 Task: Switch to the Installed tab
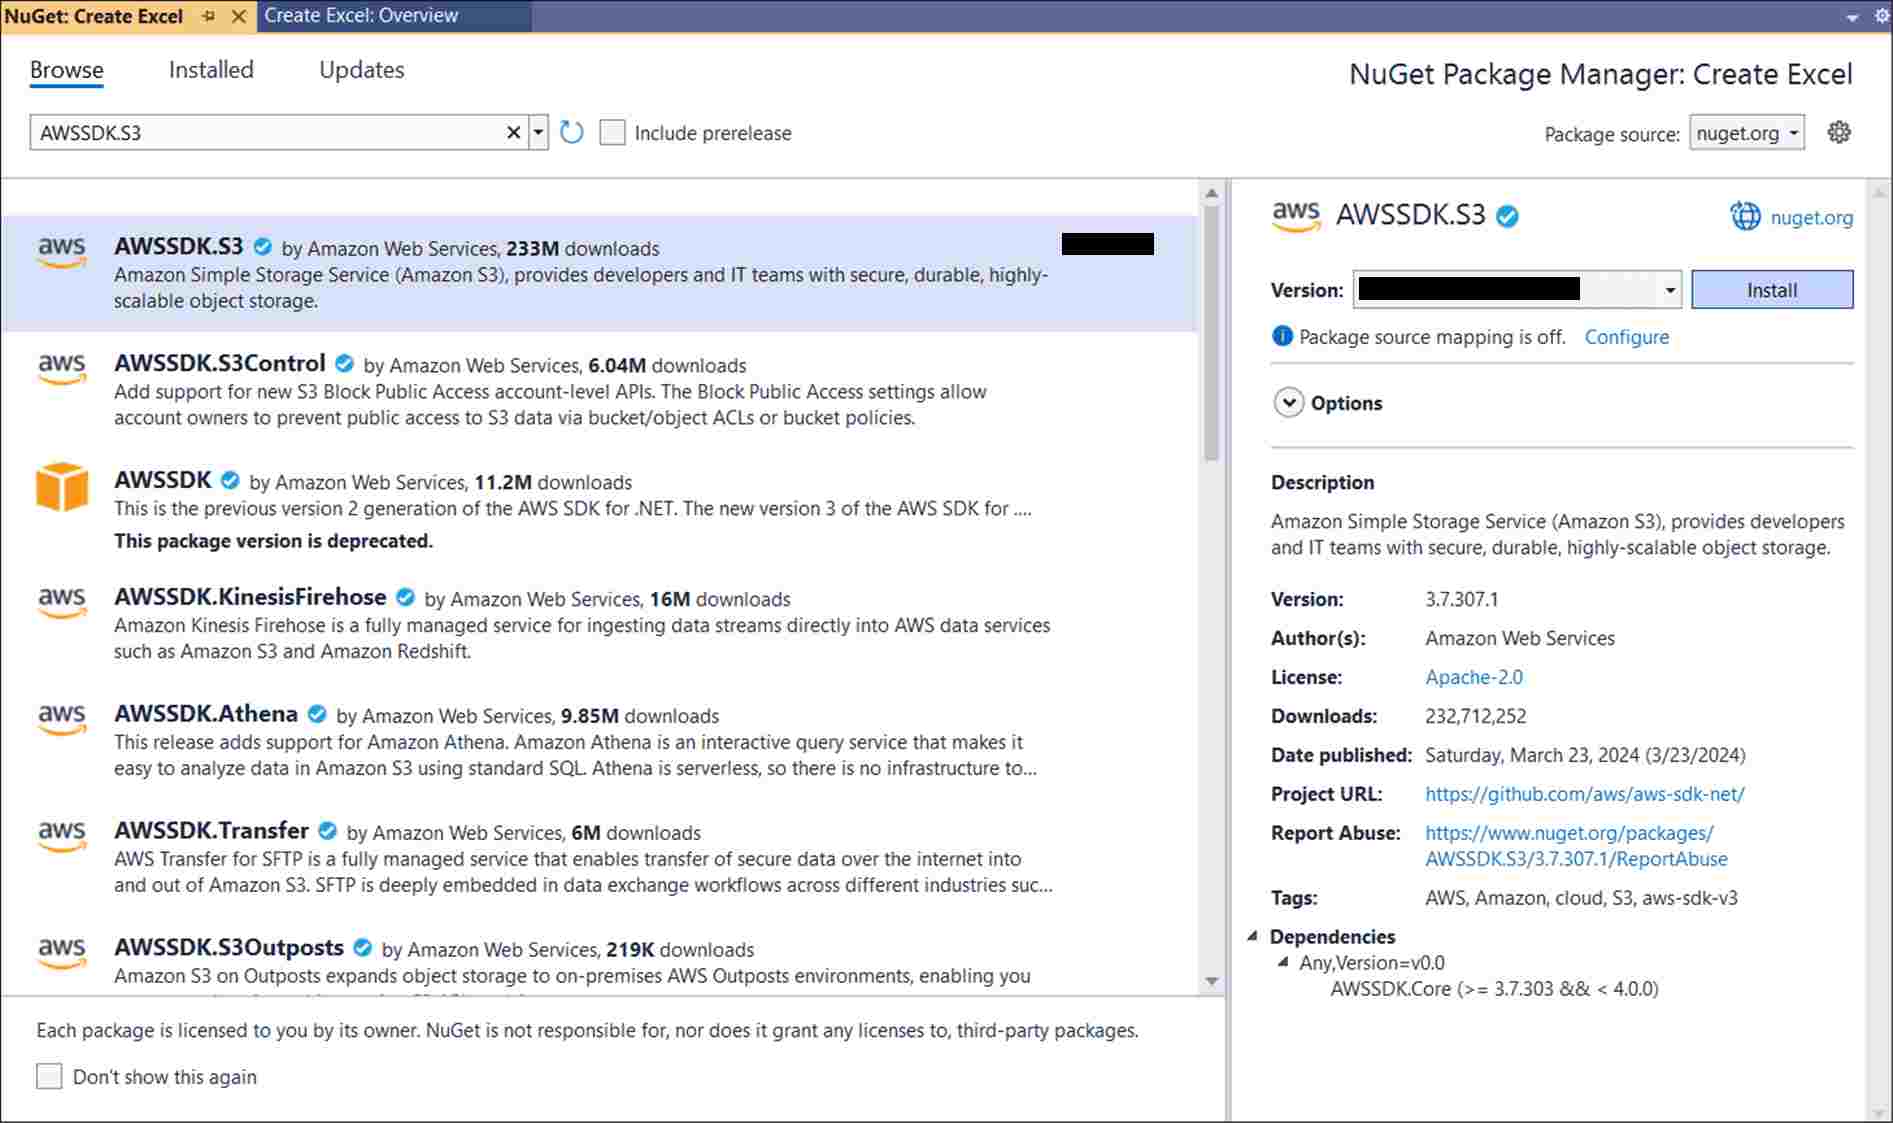[x=211, y=70]
